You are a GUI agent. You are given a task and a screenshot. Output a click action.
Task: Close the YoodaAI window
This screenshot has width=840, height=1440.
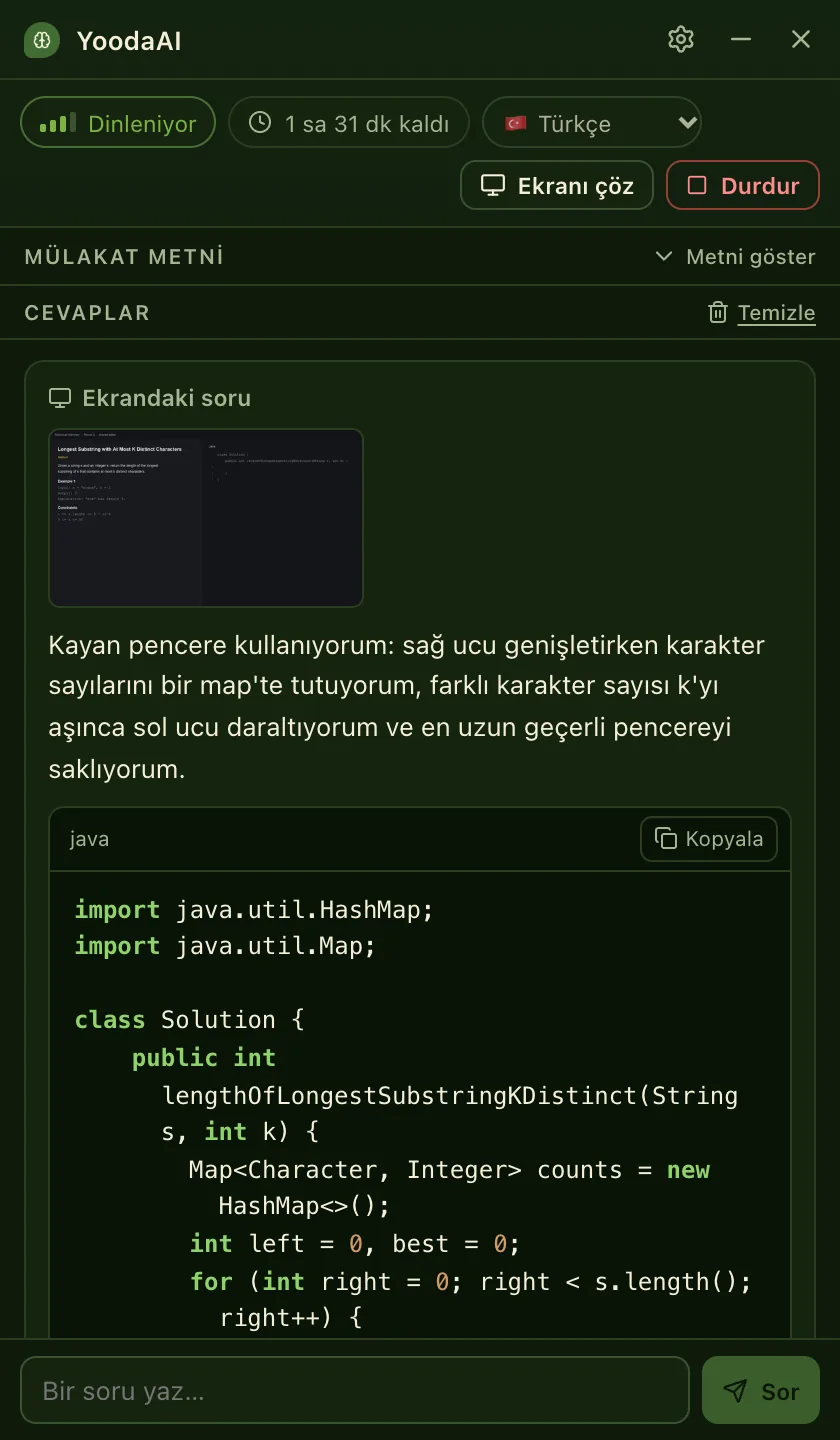click(801, 39)
